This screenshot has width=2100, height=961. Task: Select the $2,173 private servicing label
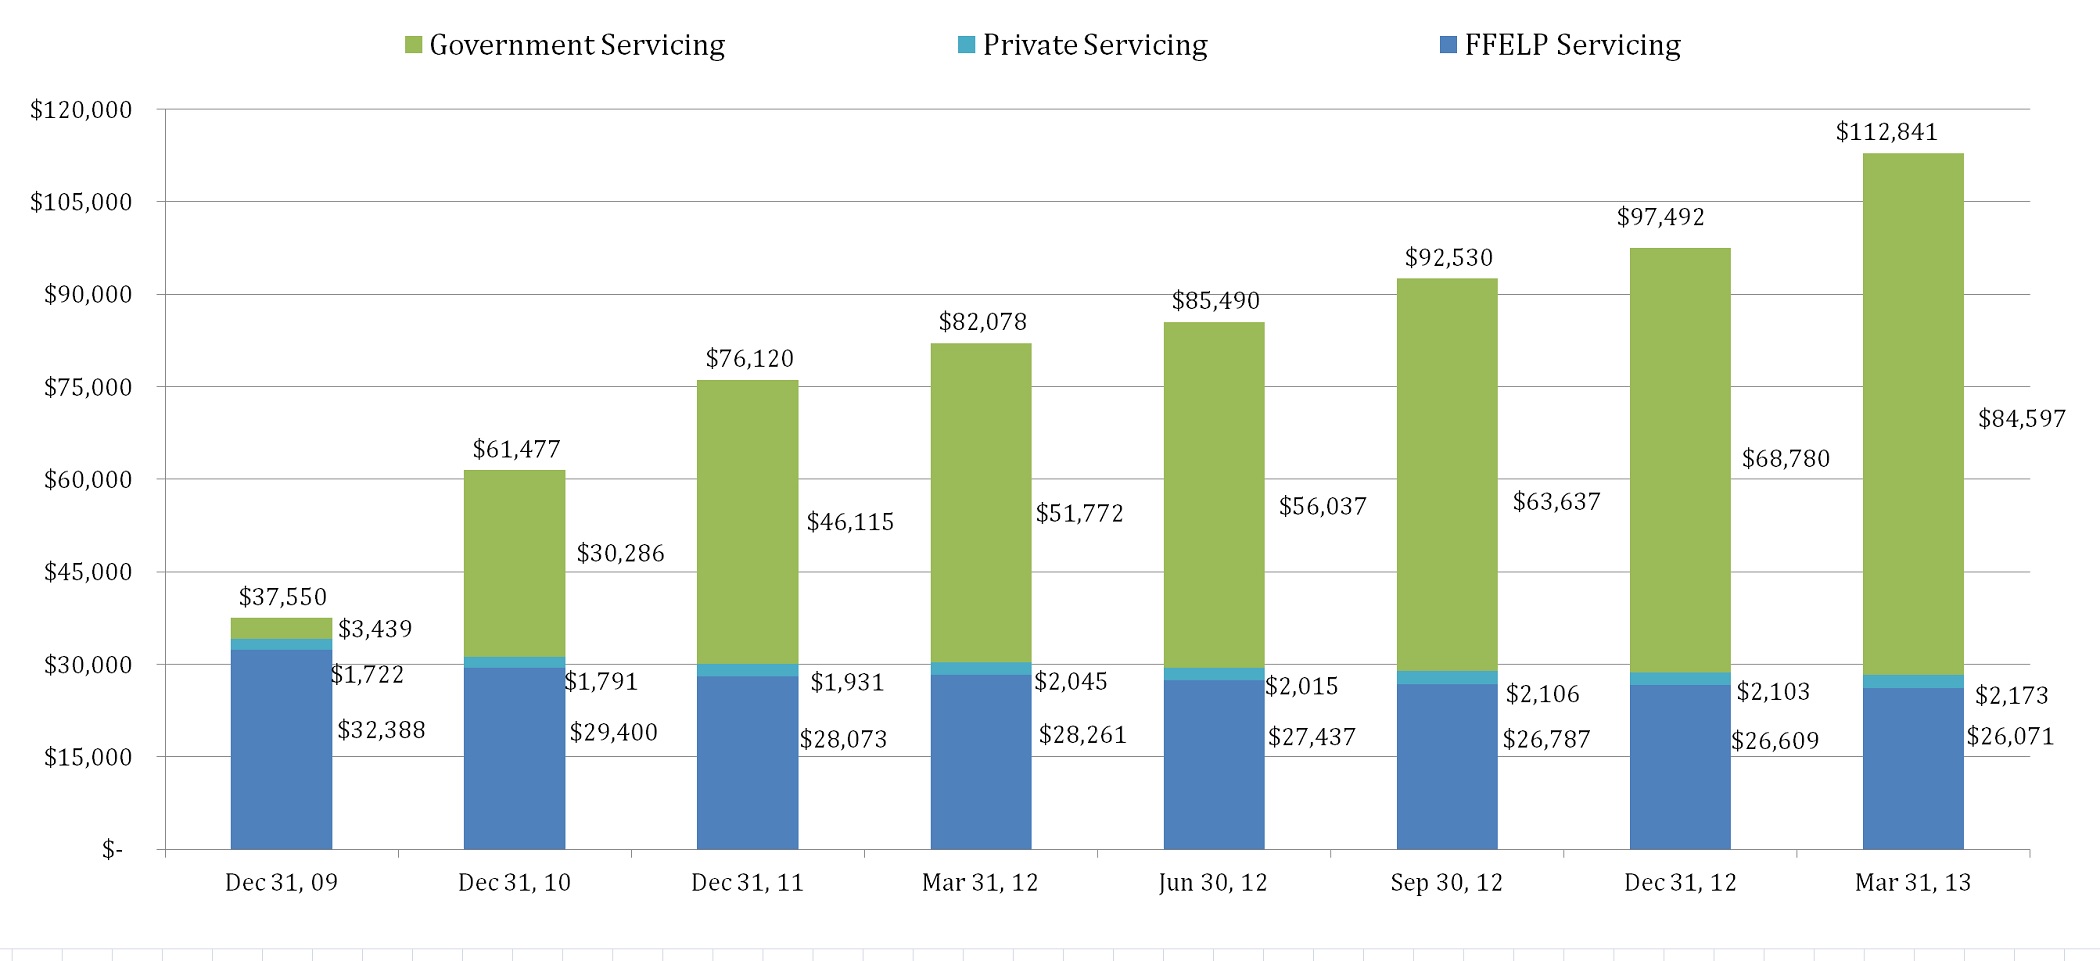pos(2011,696)
